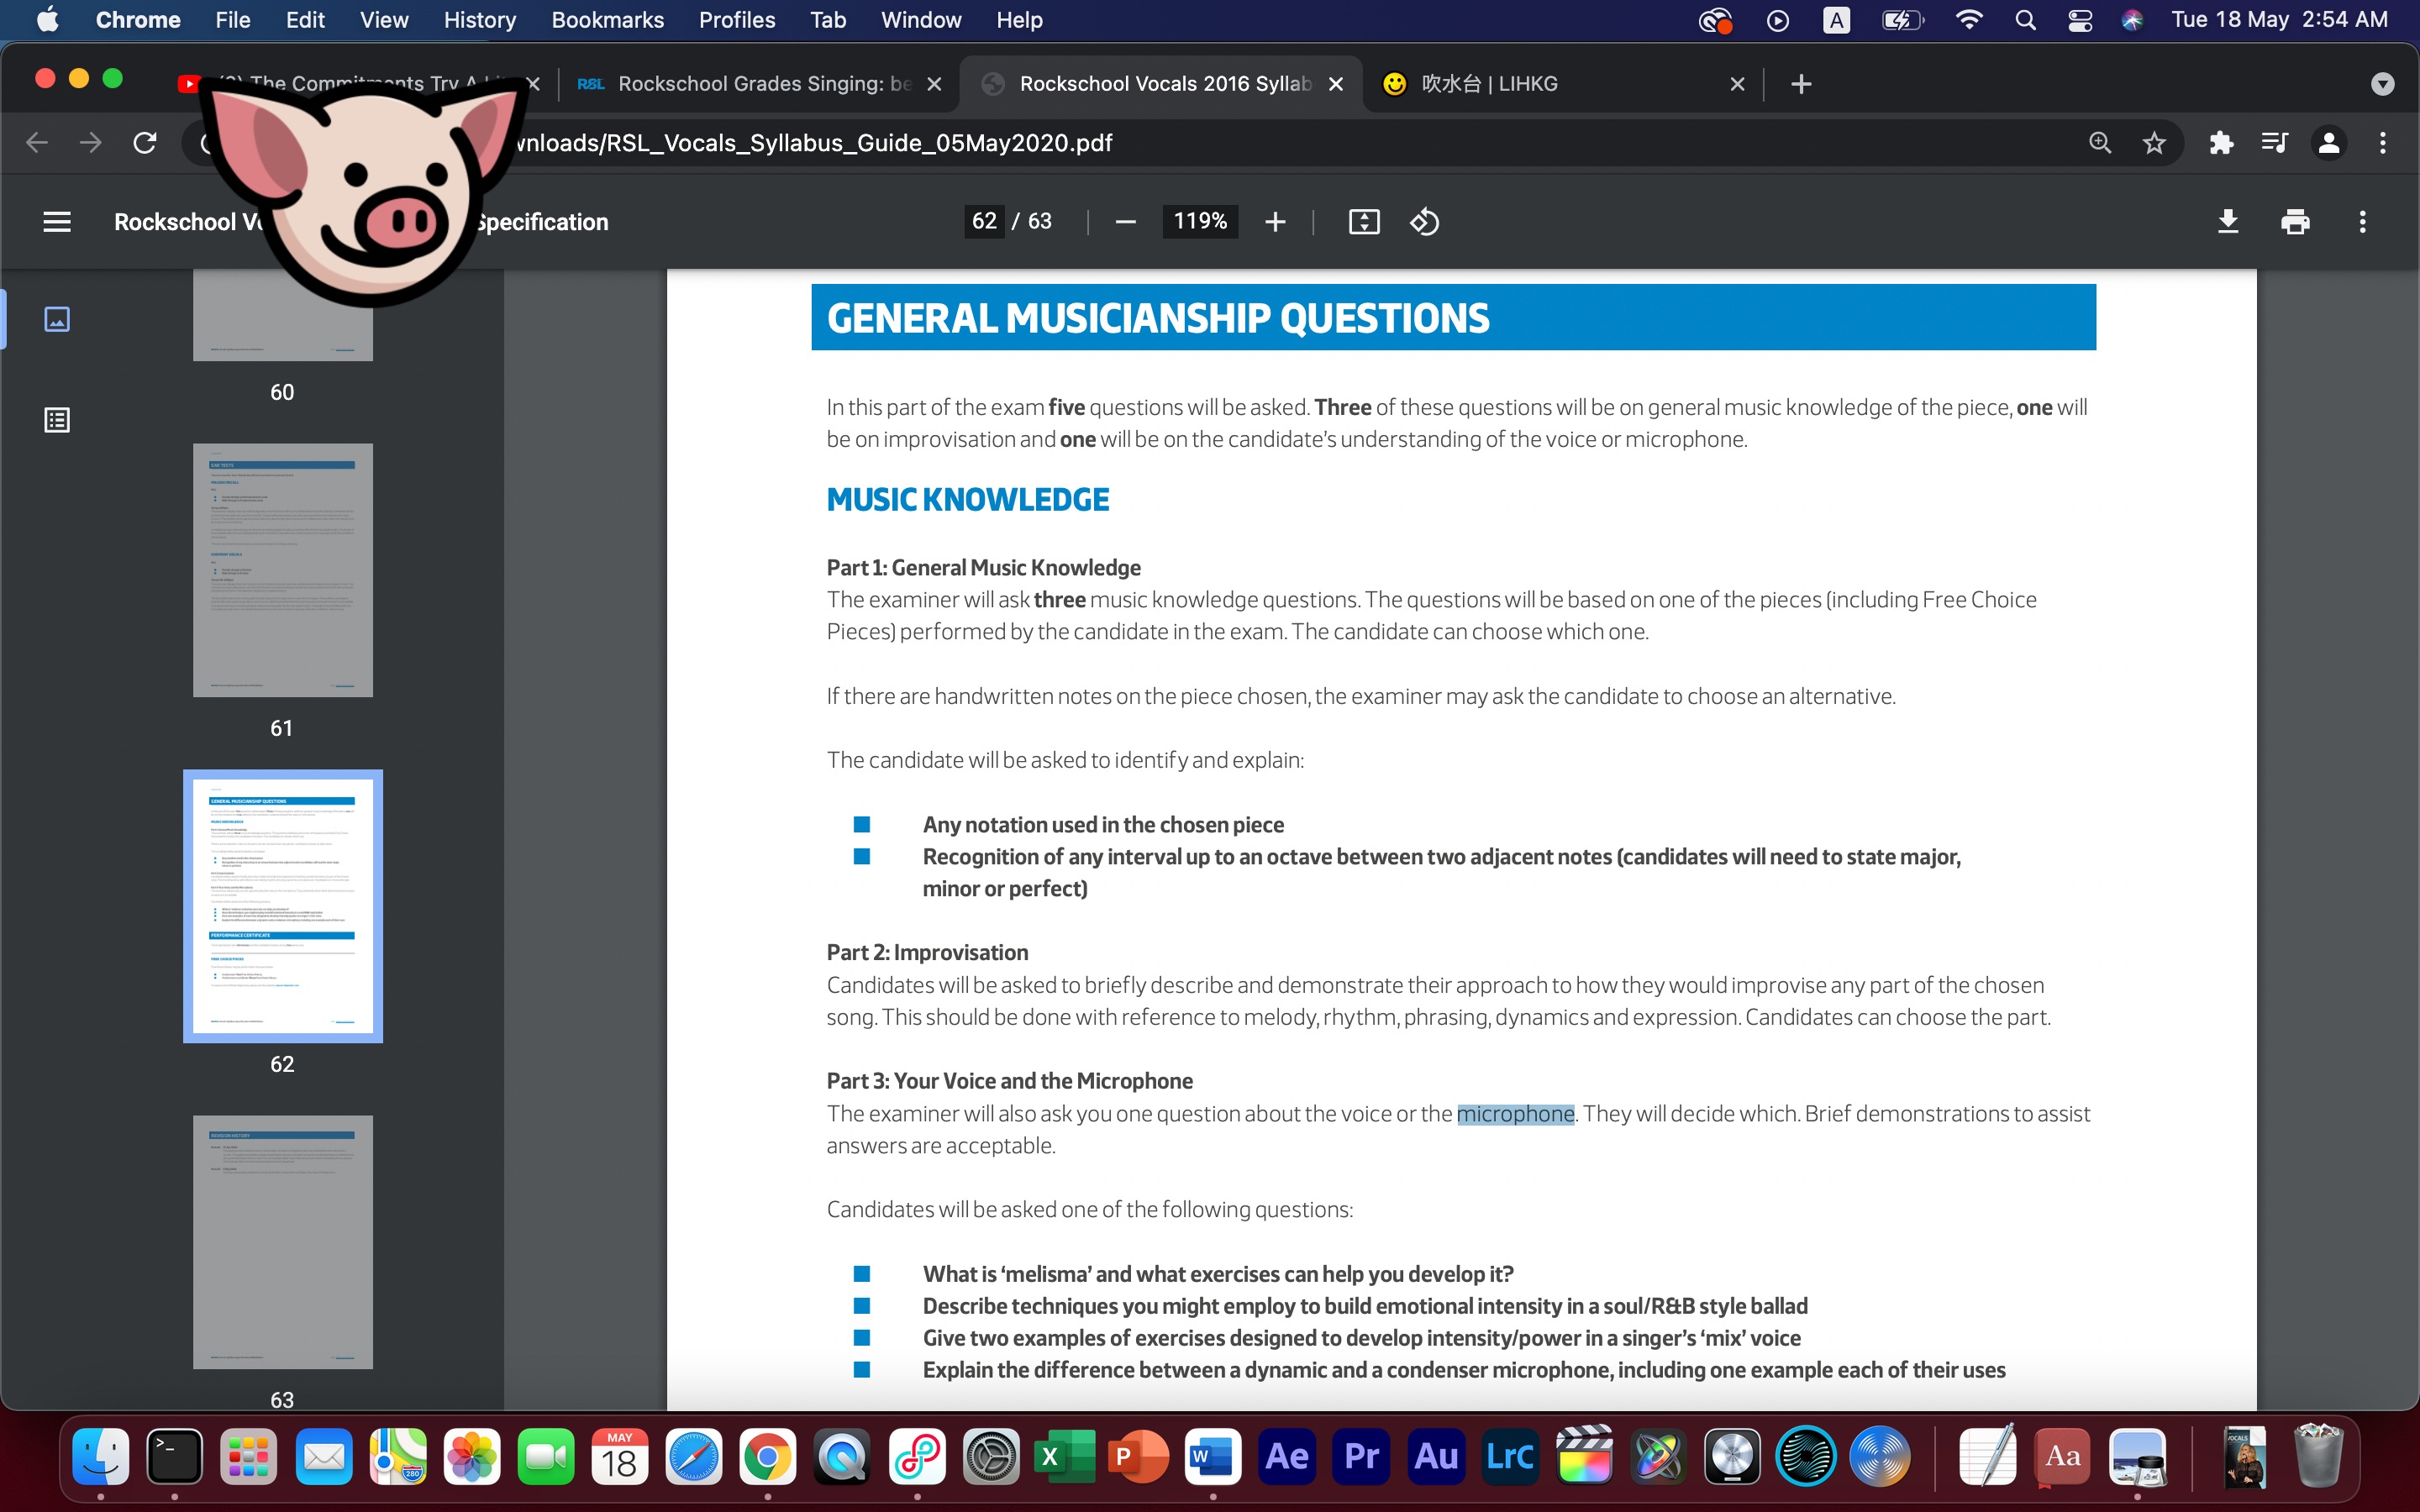Click the address bar zoom indicator
2420x1512 pixels.
2100,143
